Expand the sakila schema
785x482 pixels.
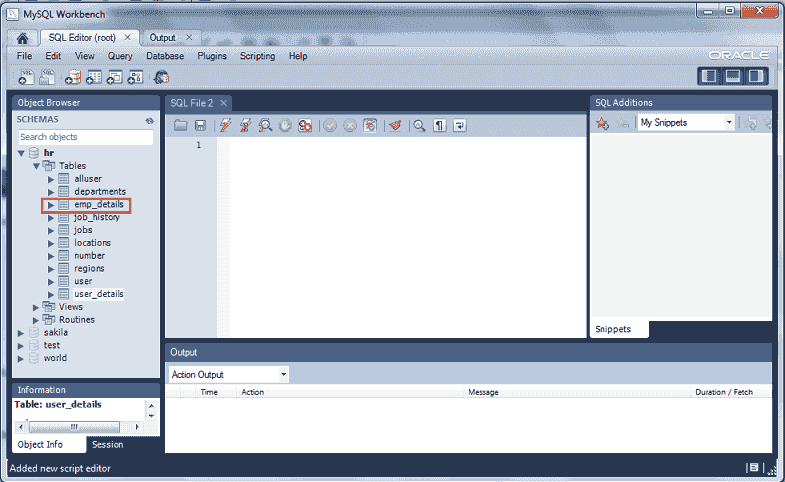[x=21, y=333]
